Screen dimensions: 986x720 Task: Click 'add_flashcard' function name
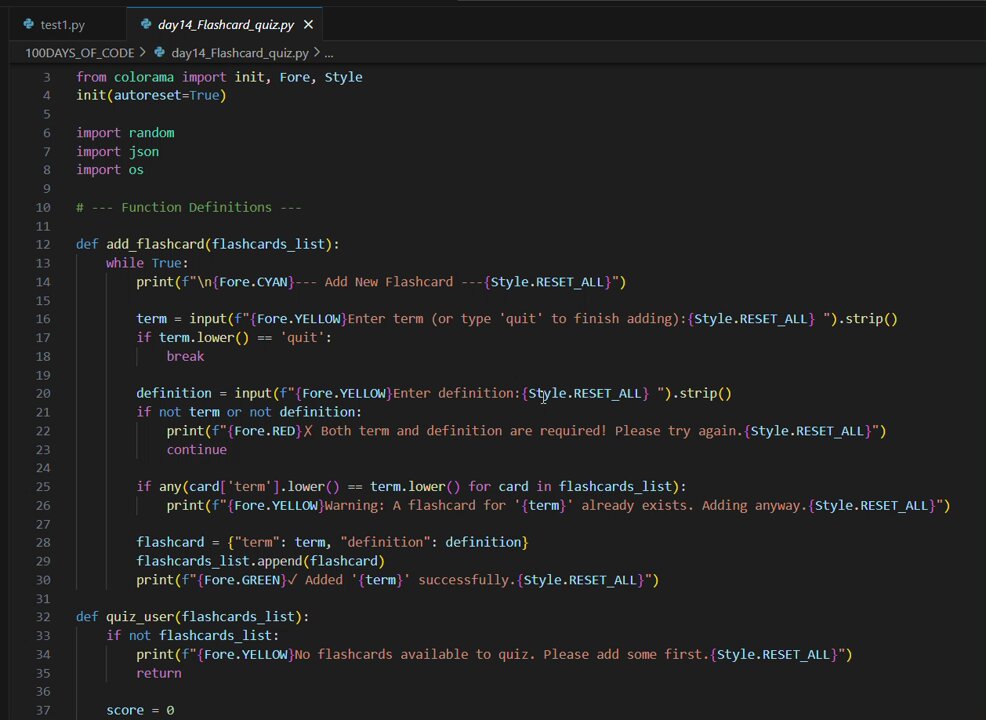pos(155,245)
